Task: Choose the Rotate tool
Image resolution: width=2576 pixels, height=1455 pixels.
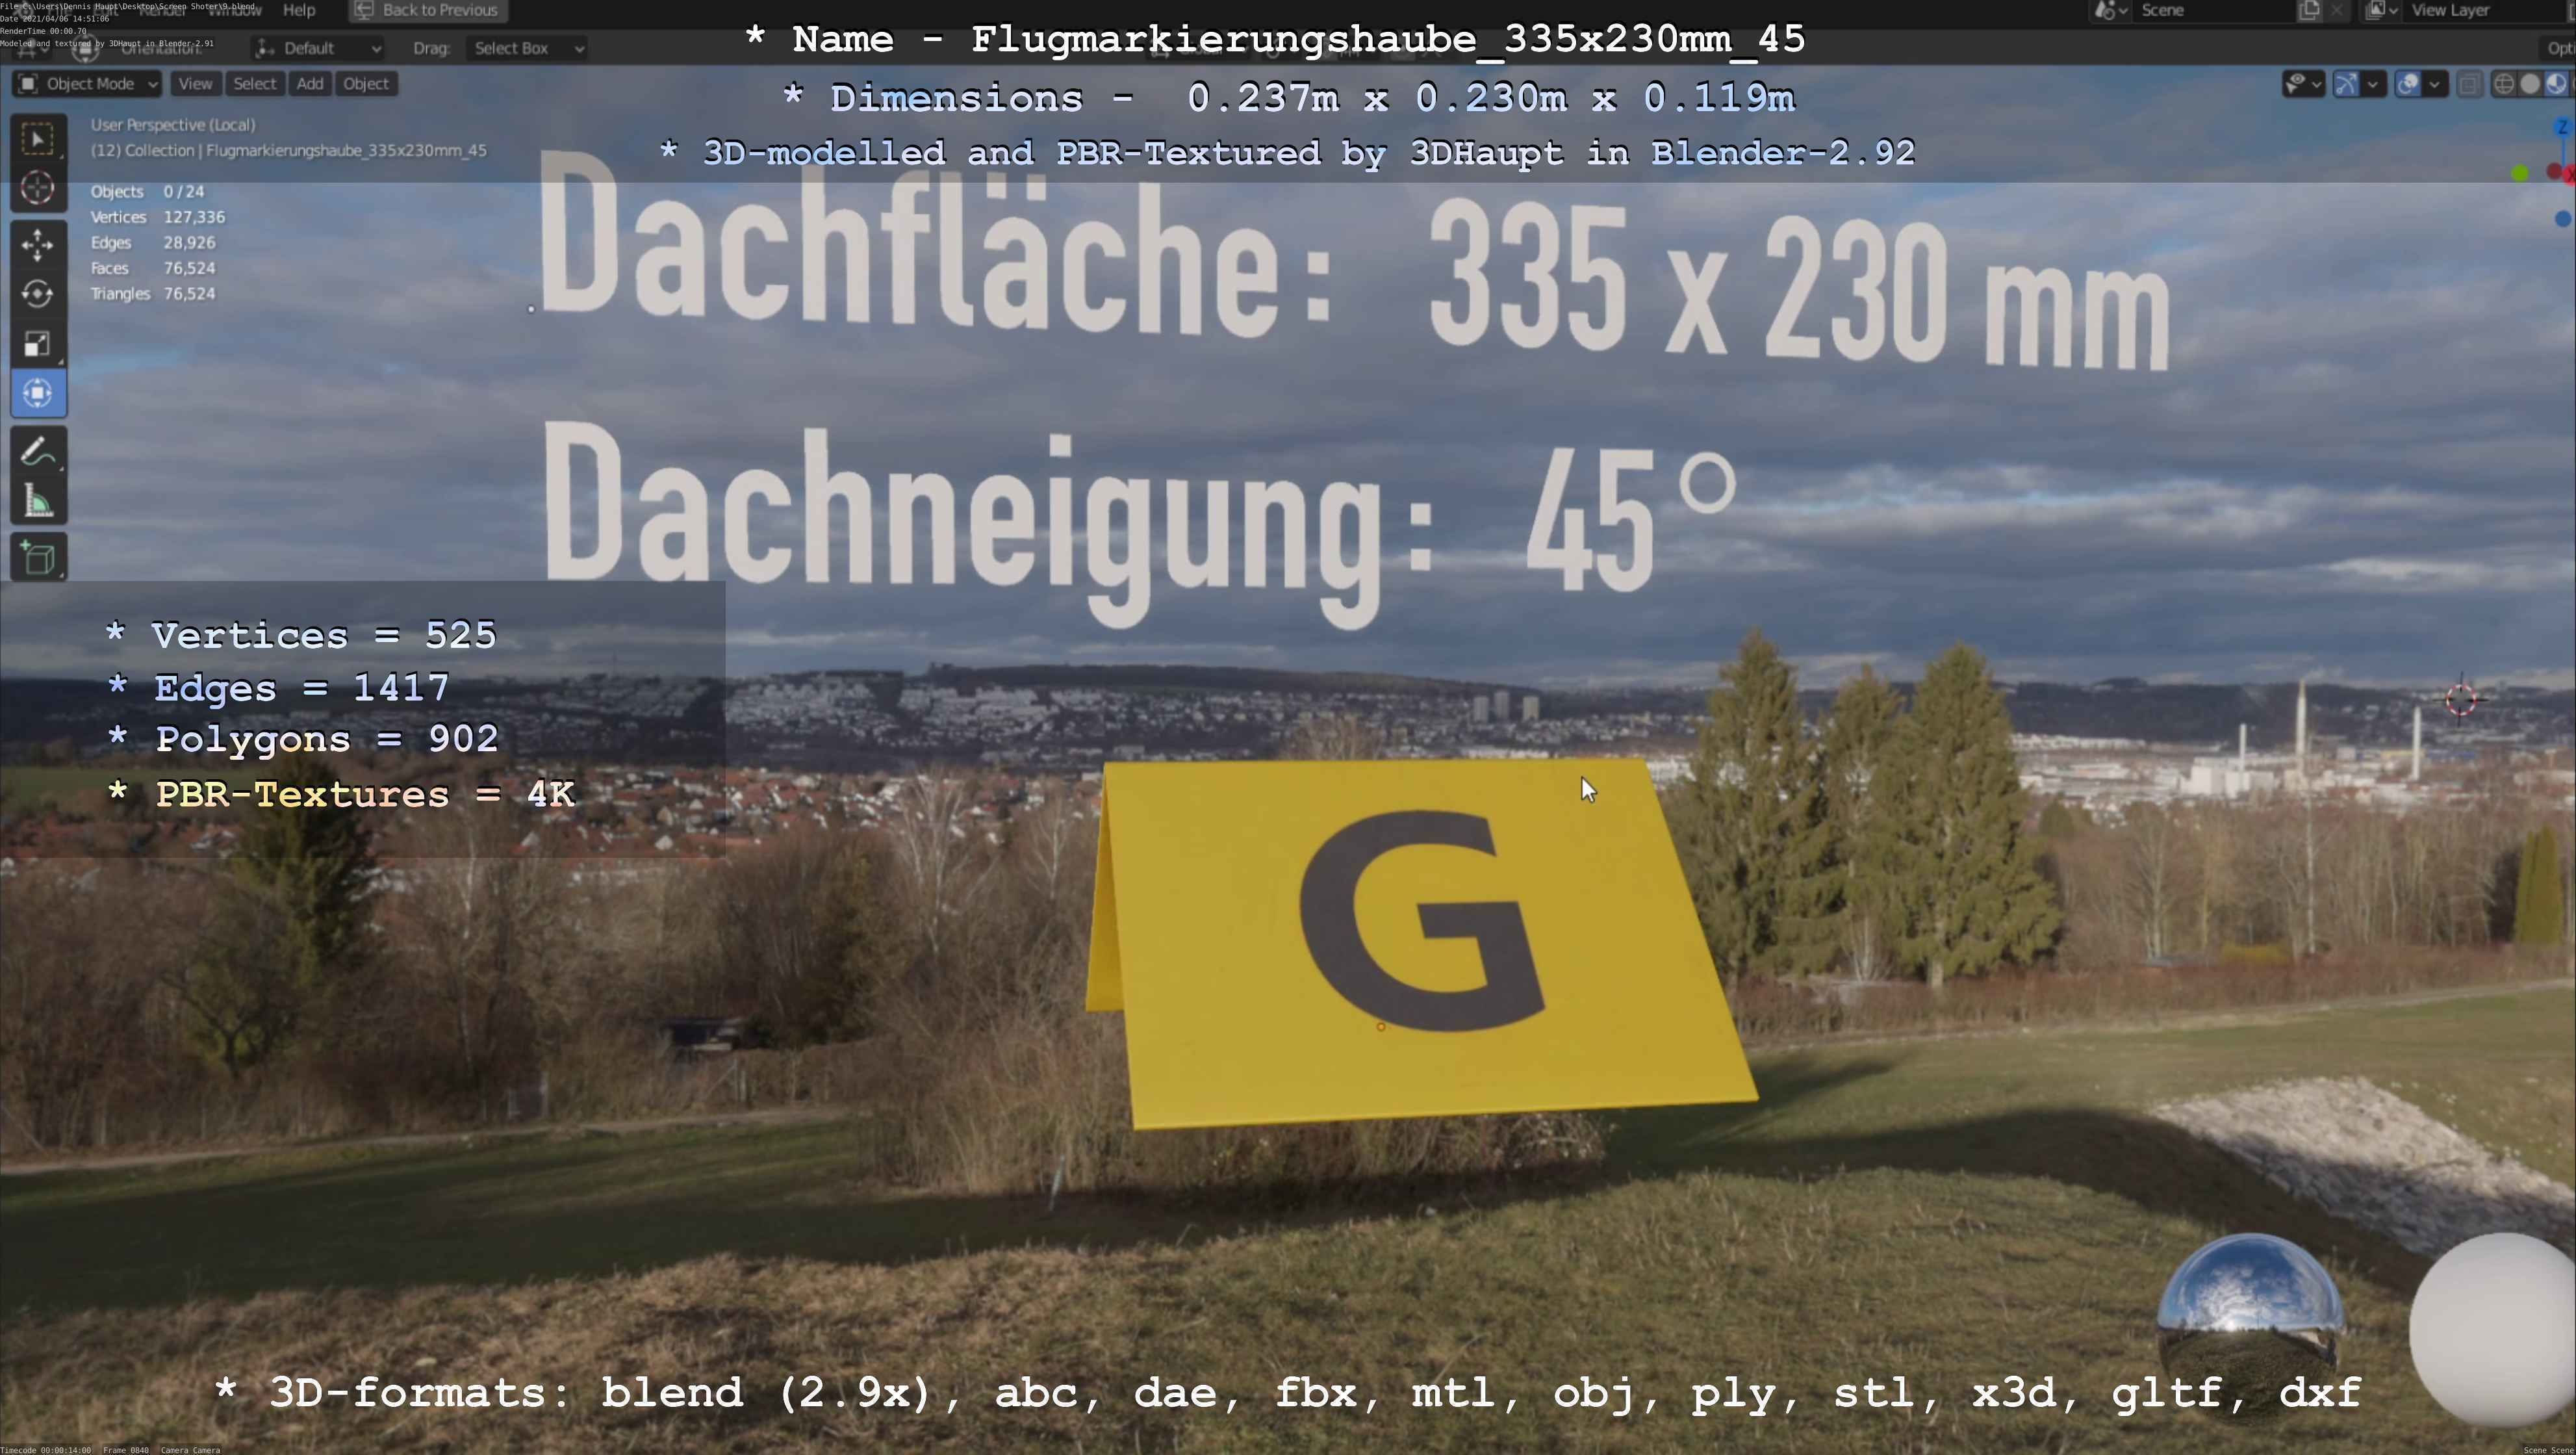Action: [38, 294]
